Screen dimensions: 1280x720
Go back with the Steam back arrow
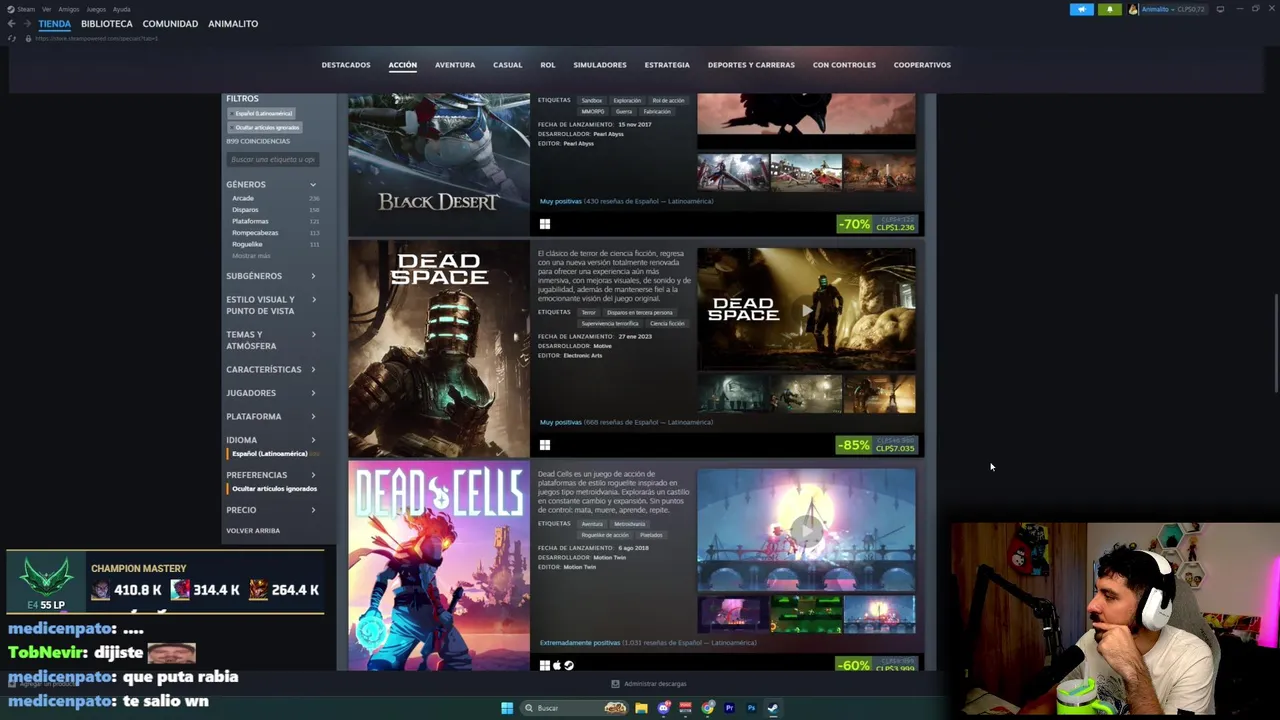11,24
